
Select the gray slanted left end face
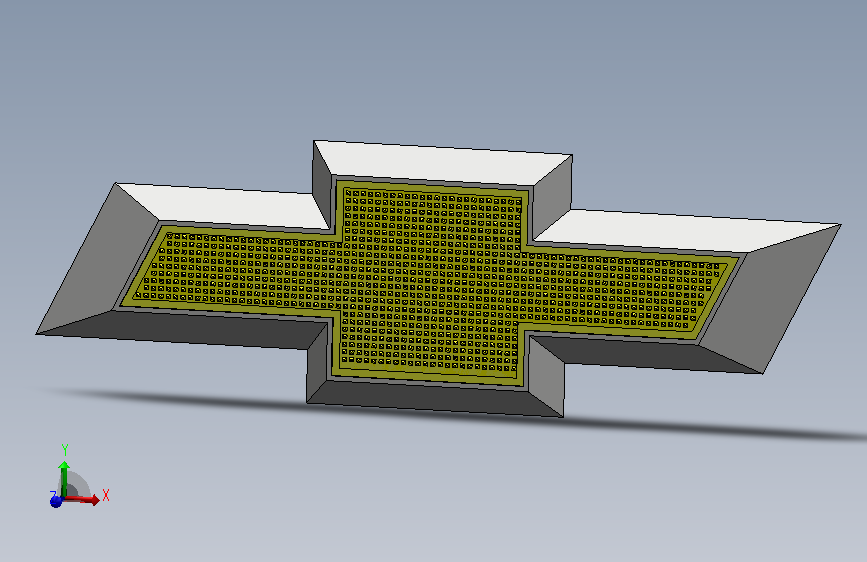tap(97, 260)
